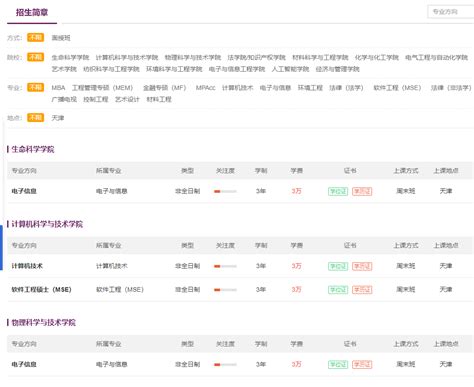474x387 pixels.
Task: Choose 法律 (法学) major filter
Action: pos(346,88)
